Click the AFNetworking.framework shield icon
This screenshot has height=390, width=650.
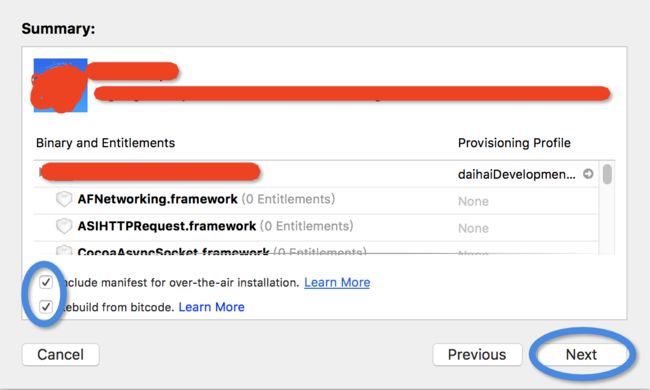[64, 199]
